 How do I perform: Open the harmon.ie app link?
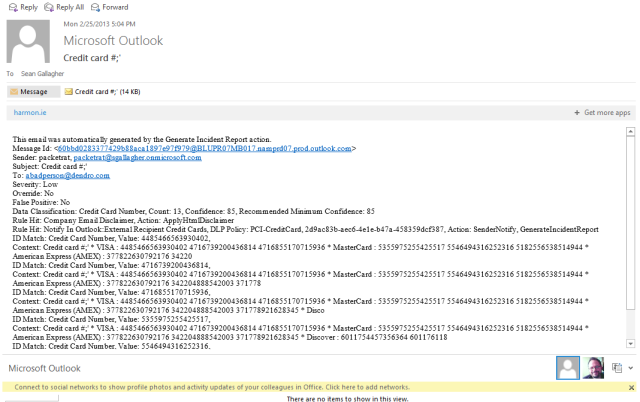click(x=30, y=113)
